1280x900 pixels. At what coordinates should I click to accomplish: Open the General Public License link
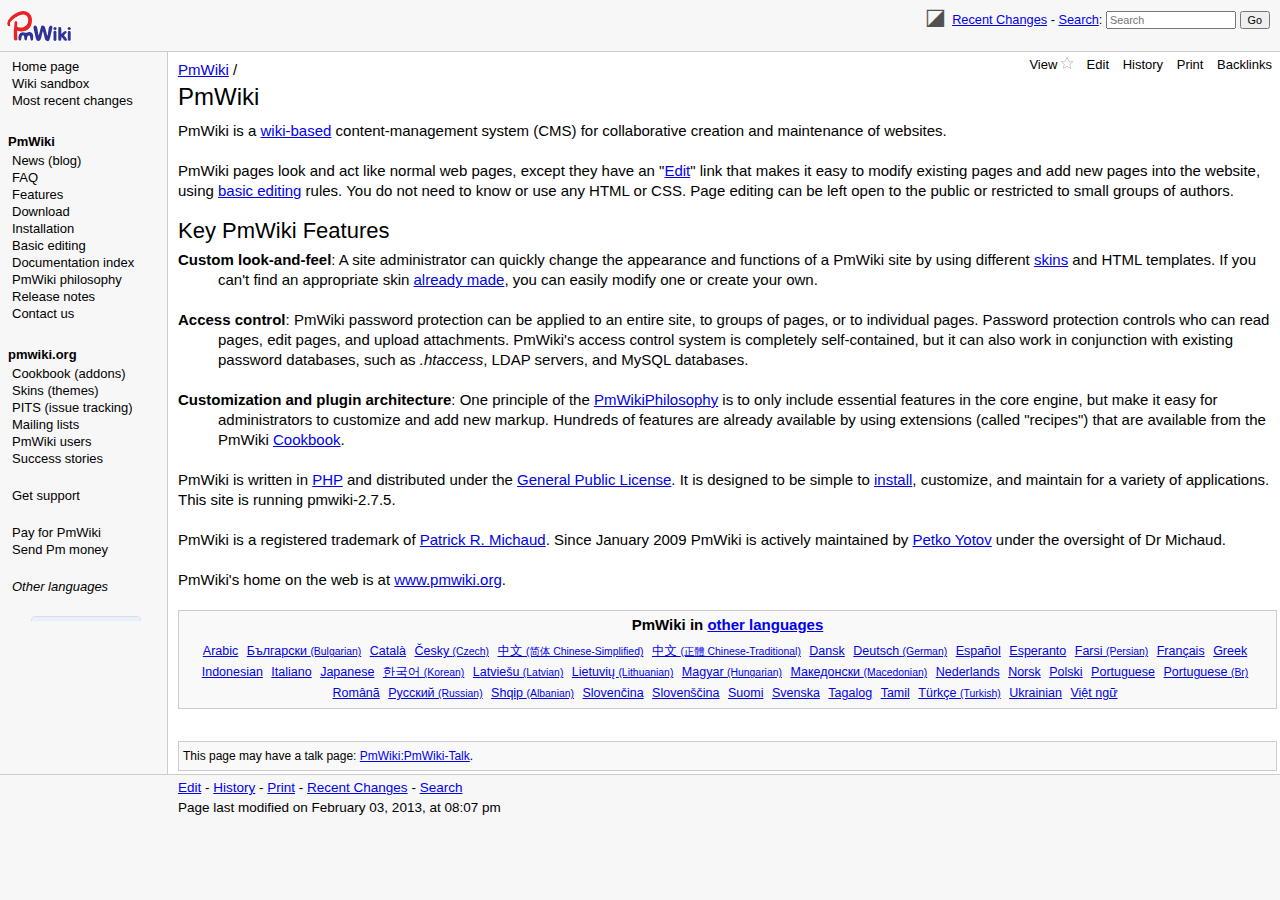pyautogui.click(x=594, y=480)
